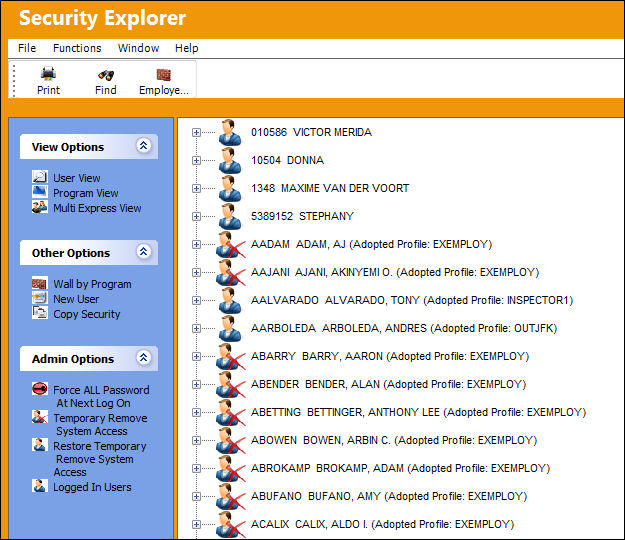The width and height of the screenshot is (625, 540).
Task: Switch to Program View
Action: point(86,193)
